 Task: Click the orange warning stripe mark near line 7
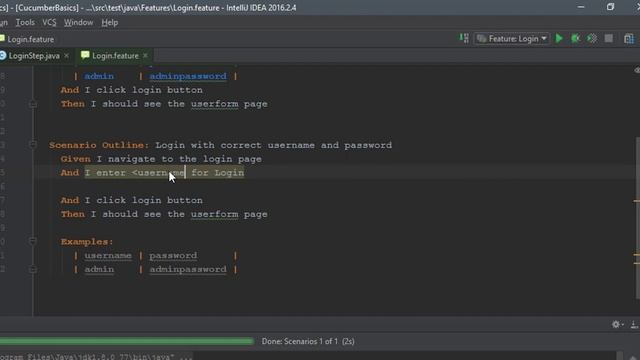coord(637,200)
